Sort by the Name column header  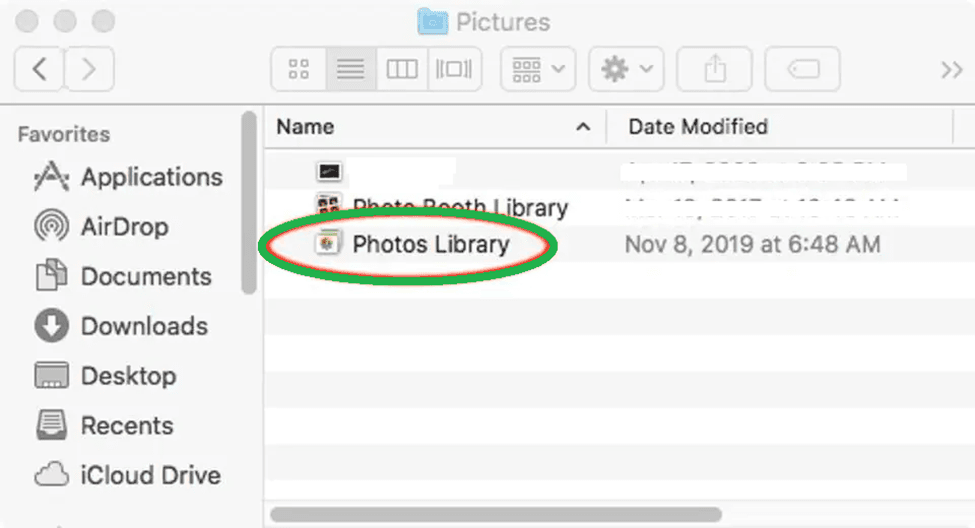306,127
